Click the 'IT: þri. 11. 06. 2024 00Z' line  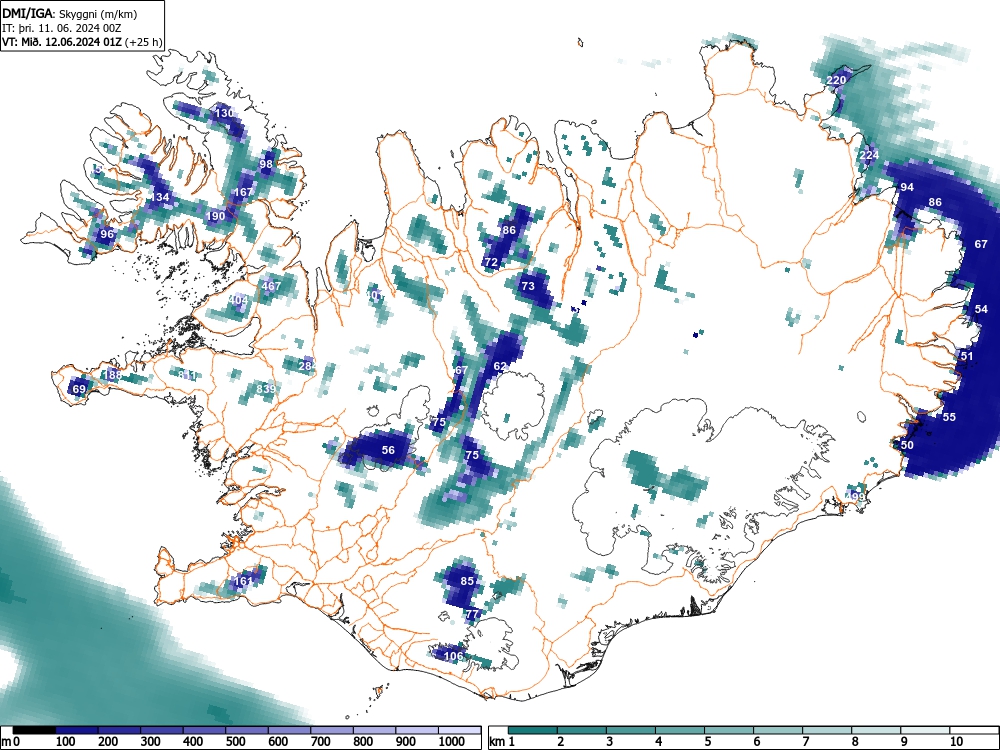[62, 28]
